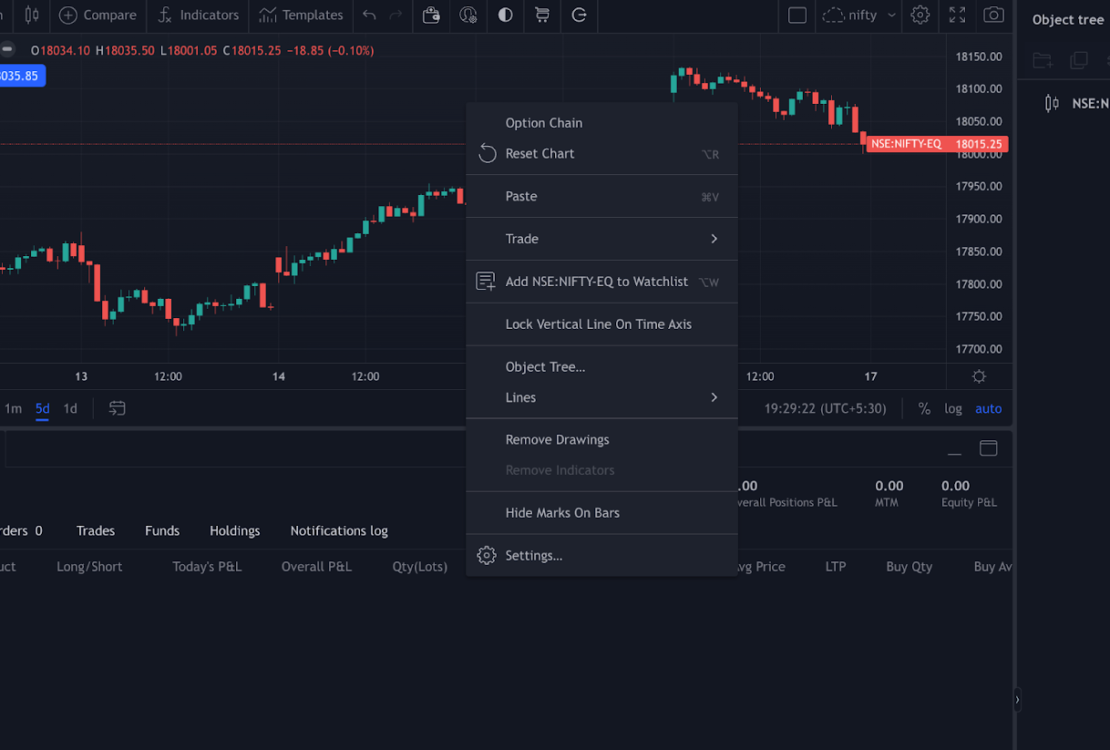
Task: Toggle log scale mode
Action: click(953, 409)
